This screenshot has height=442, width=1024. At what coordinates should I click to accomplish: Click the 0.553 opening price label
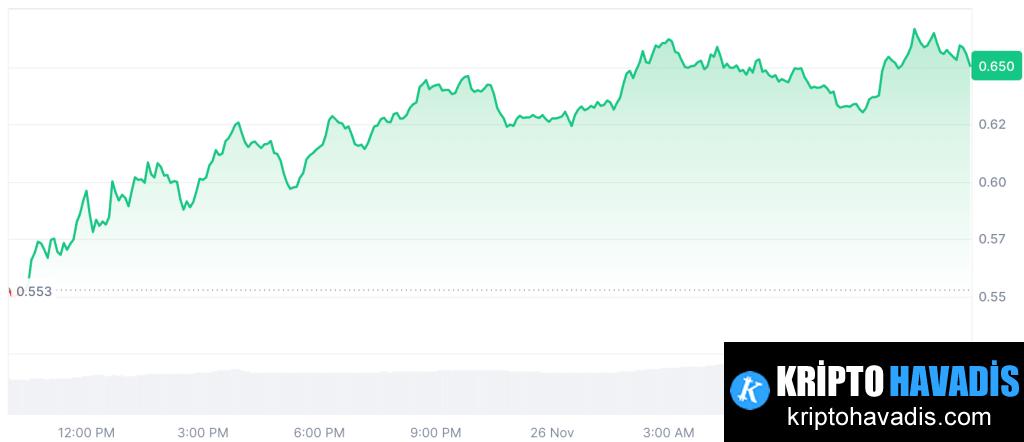point(34,291)
